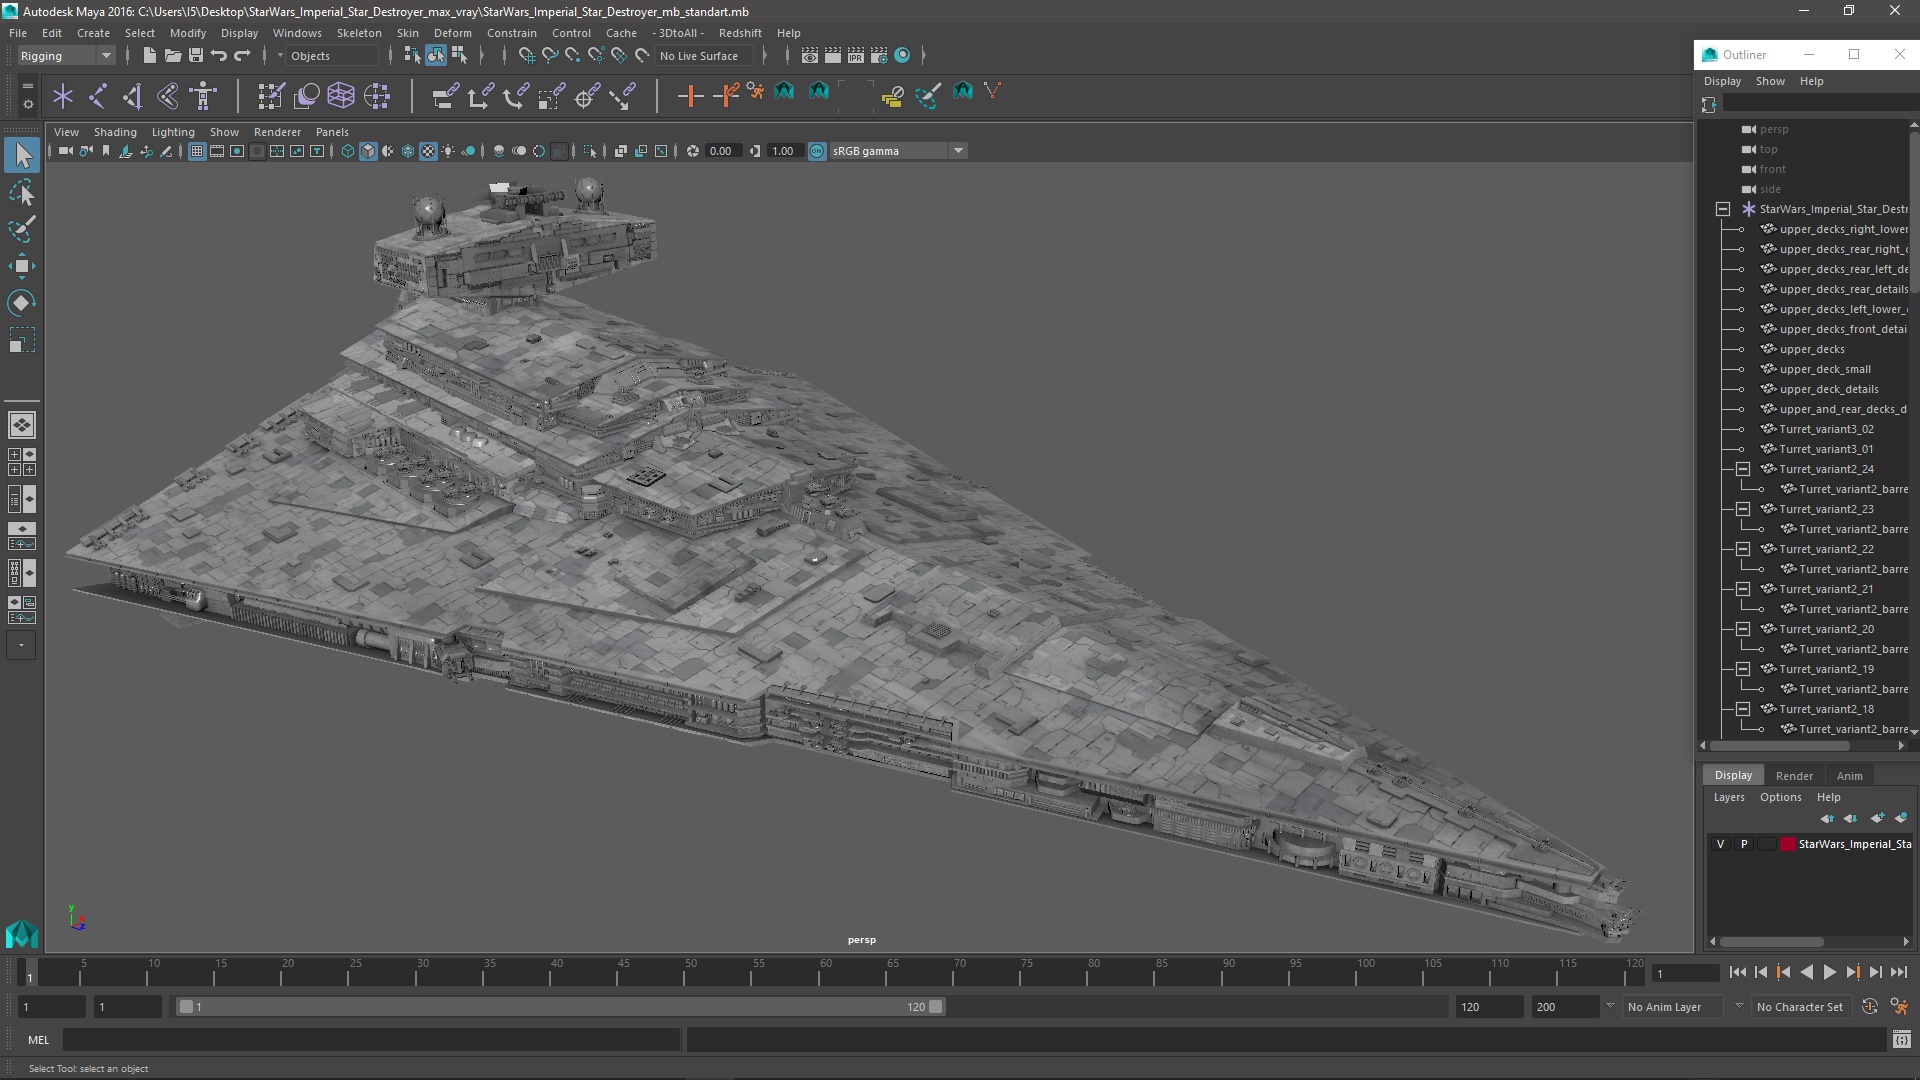Collapse Turret_variant2_18 node in Outliner
Viewport: 1920px width, 1080px height.
[1743, 709]
